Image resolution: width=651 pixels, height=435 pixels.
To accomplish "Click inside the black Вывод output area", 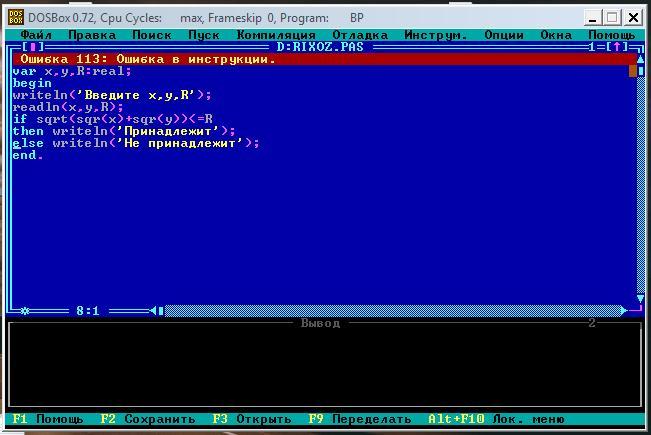I will (x=325, y=365).
